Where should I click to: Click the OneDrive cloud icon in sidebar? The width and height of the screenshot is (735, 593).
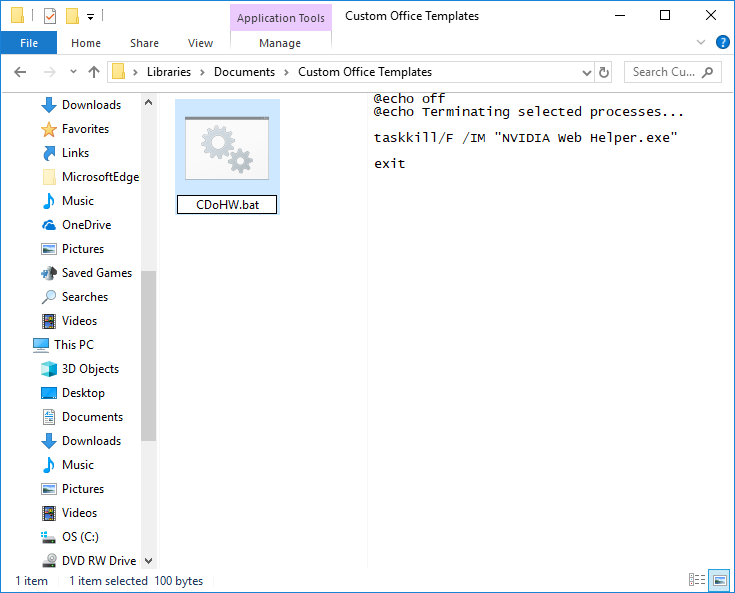tap(48, 225)
